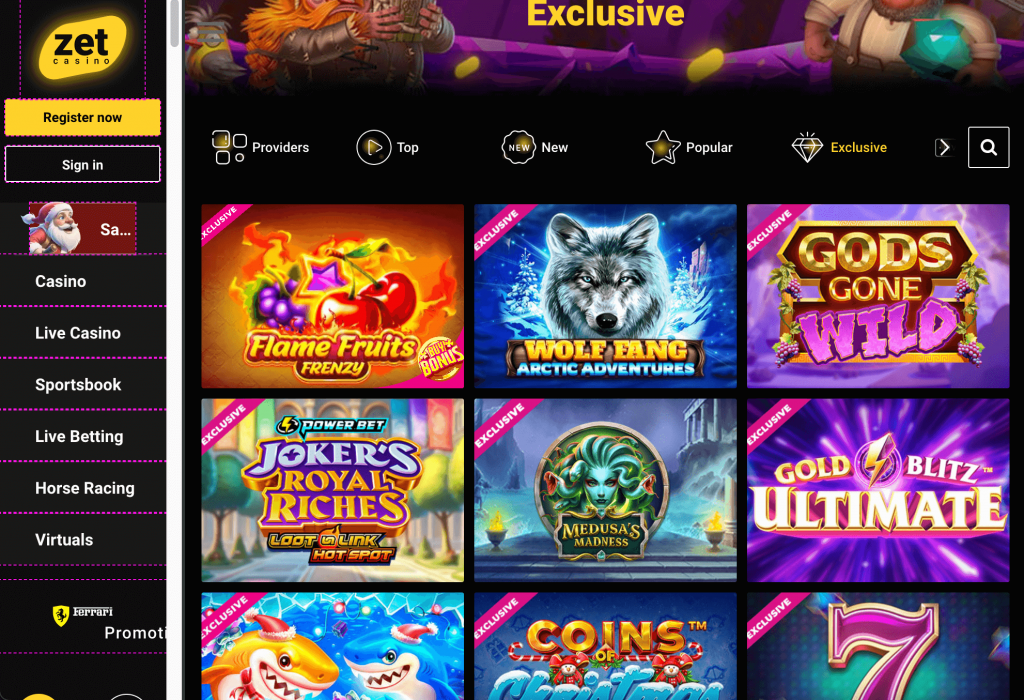The height and width of the screenshot is (700, 1024).
Task: Open Wolf Fang Arctic Adventures game
Action: 605,296
